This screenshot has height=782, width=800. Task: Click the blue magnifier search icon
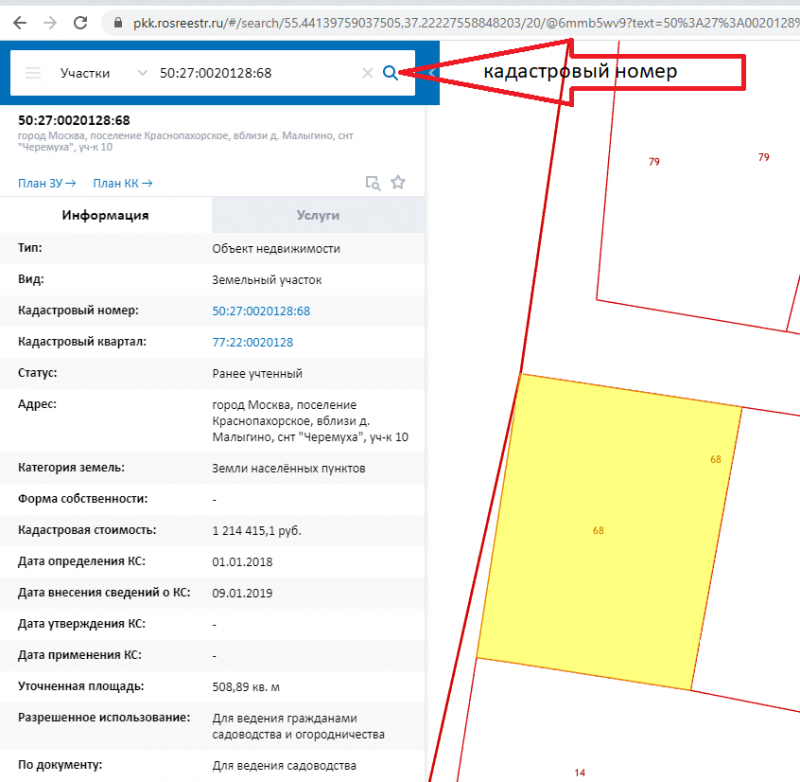click(391, 72)
